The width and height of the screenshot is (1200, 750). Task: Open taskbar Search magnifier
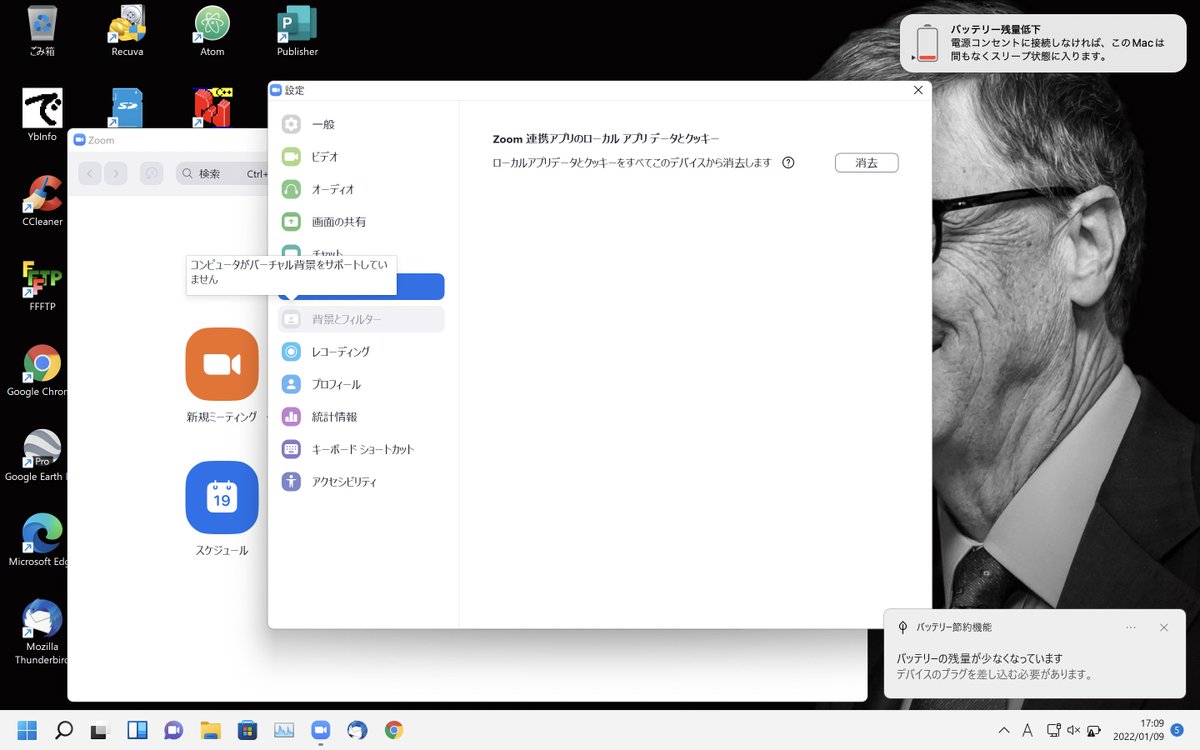click(64, 730)
